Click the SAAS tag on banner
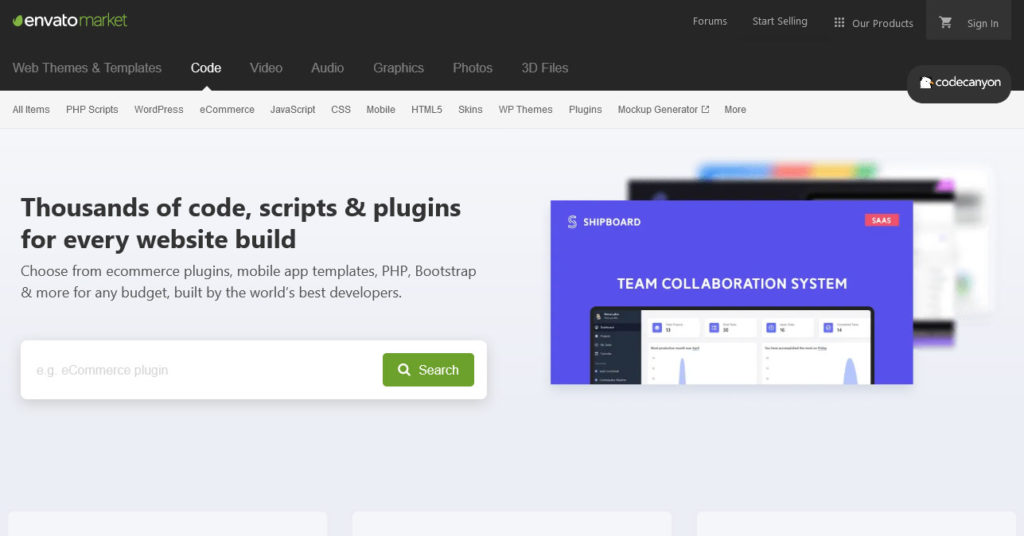Image resolution: width=1024 pixels, height=536 pixels. pos(882,221)
